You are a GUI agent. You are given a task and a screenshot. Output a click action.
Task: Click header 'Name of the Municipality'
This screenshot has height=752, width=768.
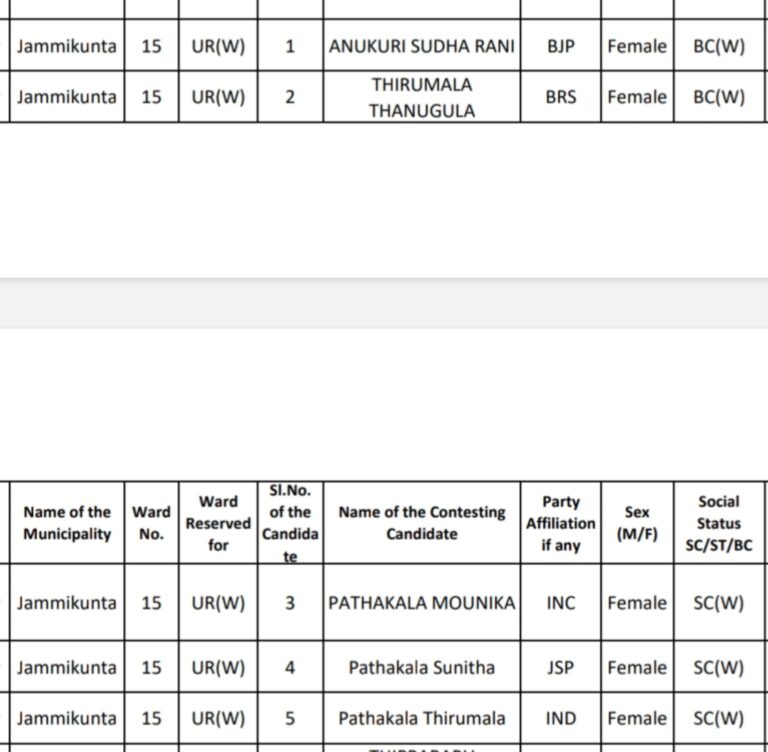[x=67, y=523]
